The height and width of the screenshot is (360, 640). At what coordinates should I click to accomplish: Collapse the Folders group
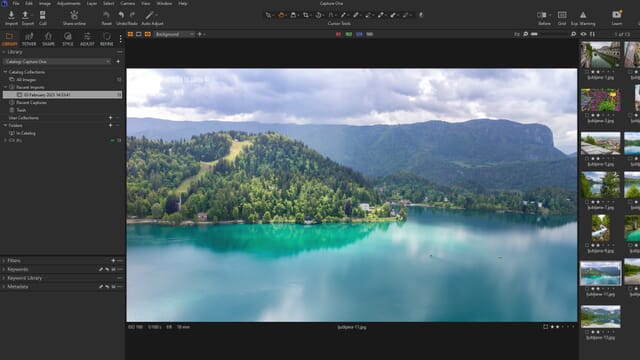tap(5, 125)
